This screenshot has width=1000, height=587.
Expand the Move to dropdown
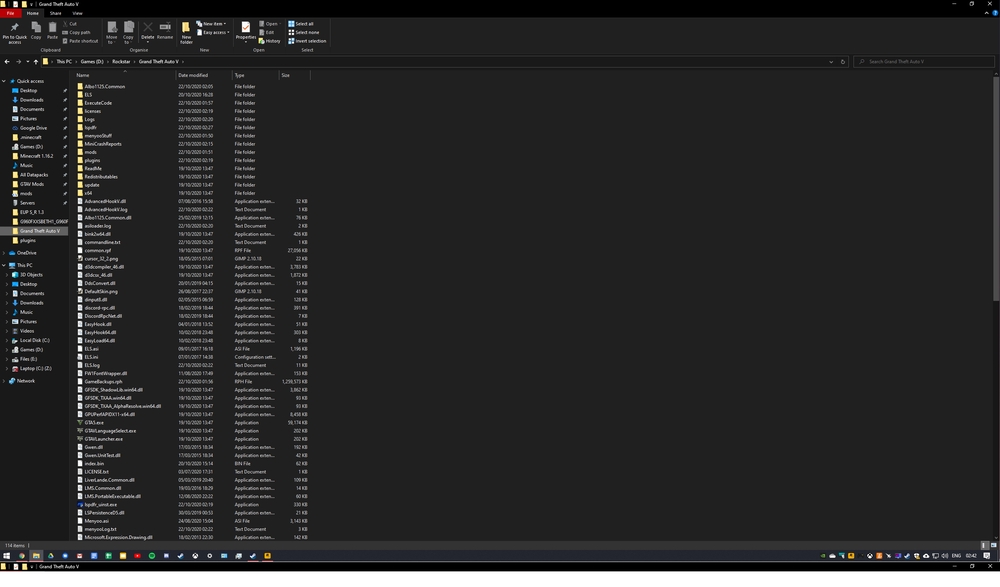(112, 40)
